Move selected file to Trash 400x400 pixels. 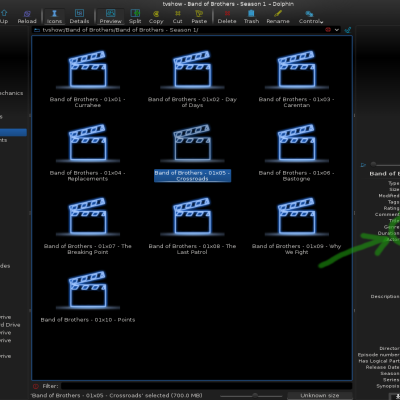[x=251, y=17]
